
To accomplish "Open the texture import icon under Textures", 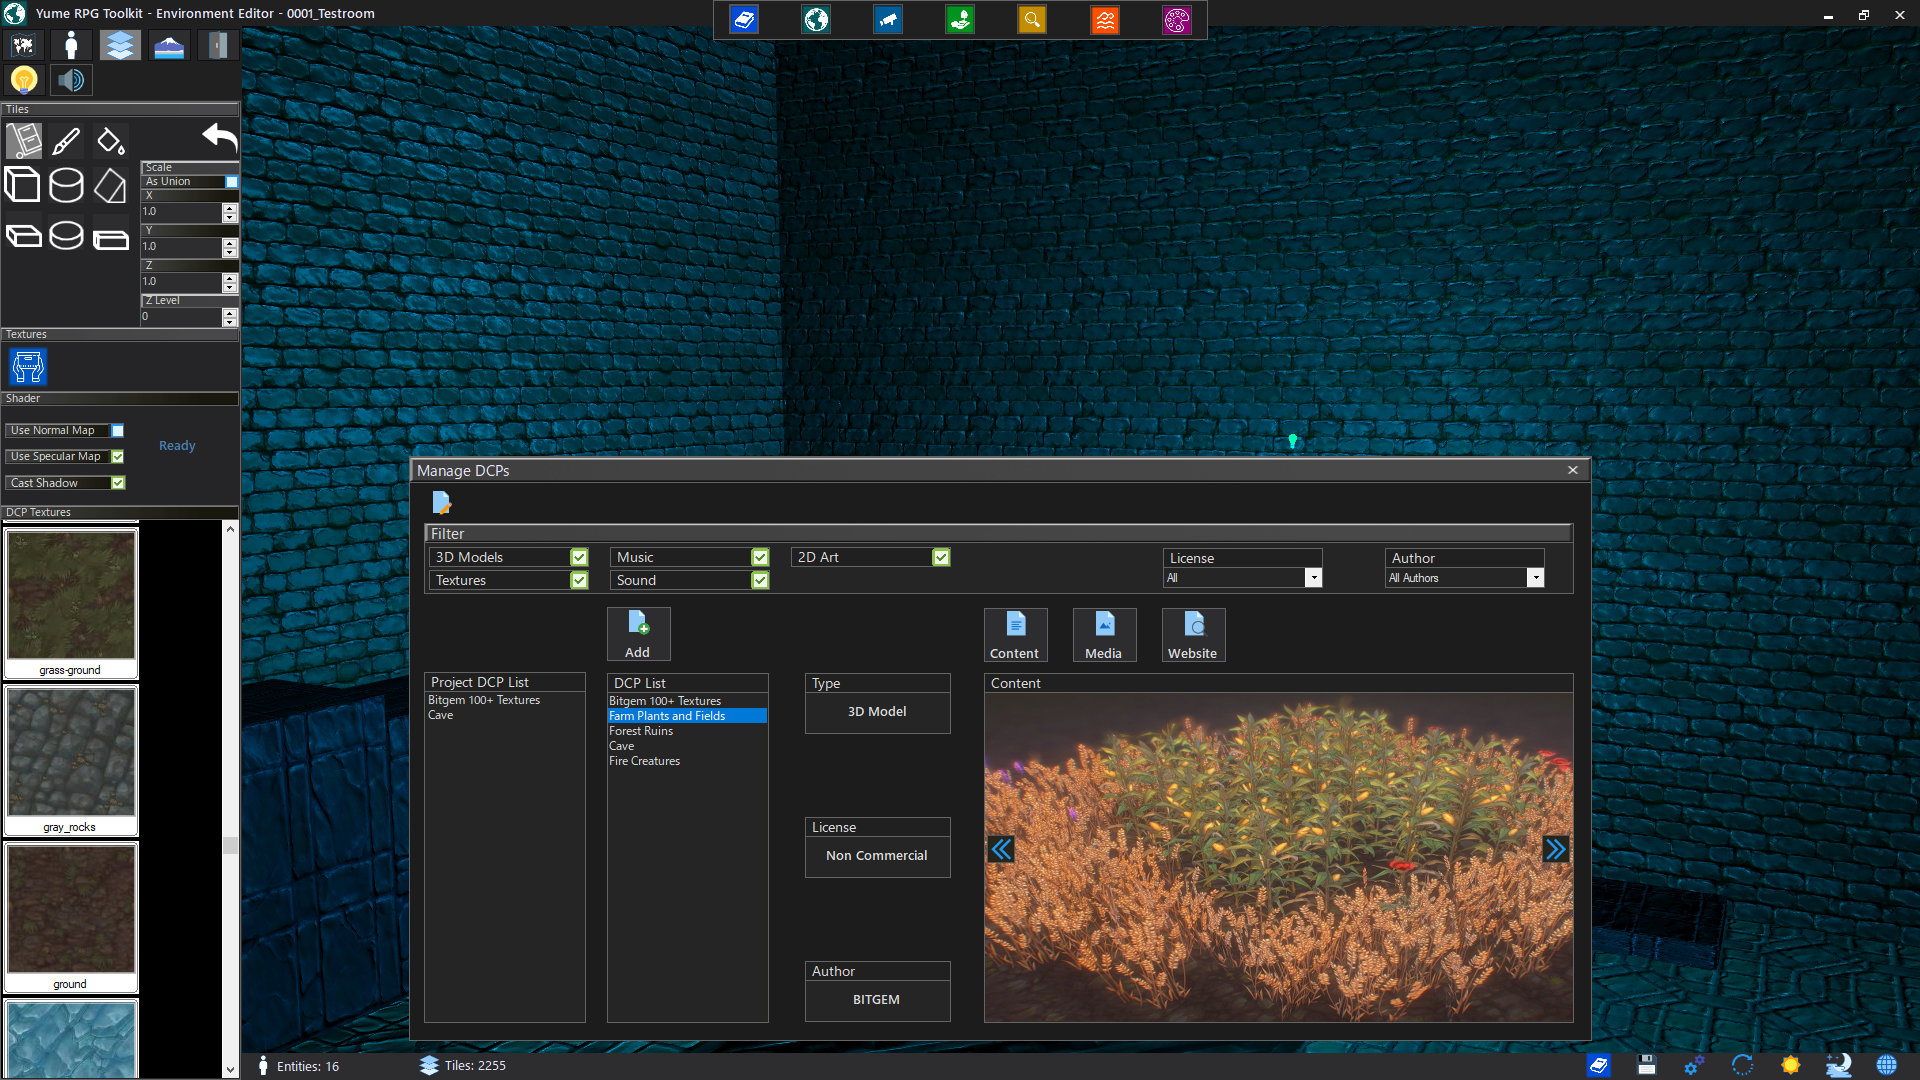I will (x=28, y=367).
